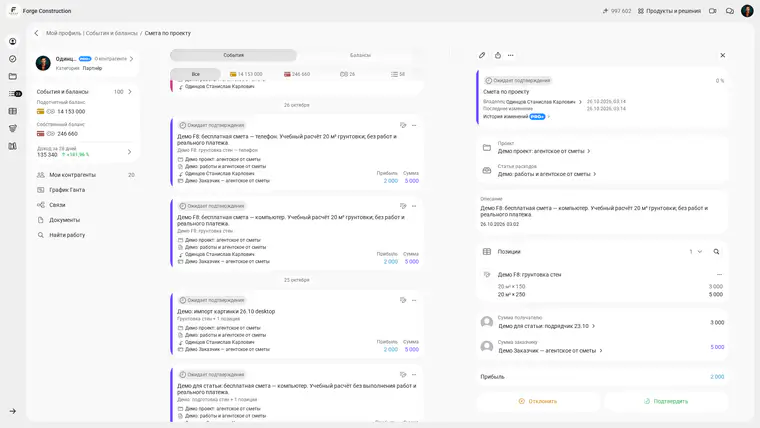Open Мои контрагенты menu item
760x428 pixels.
(x=85, y=175)
